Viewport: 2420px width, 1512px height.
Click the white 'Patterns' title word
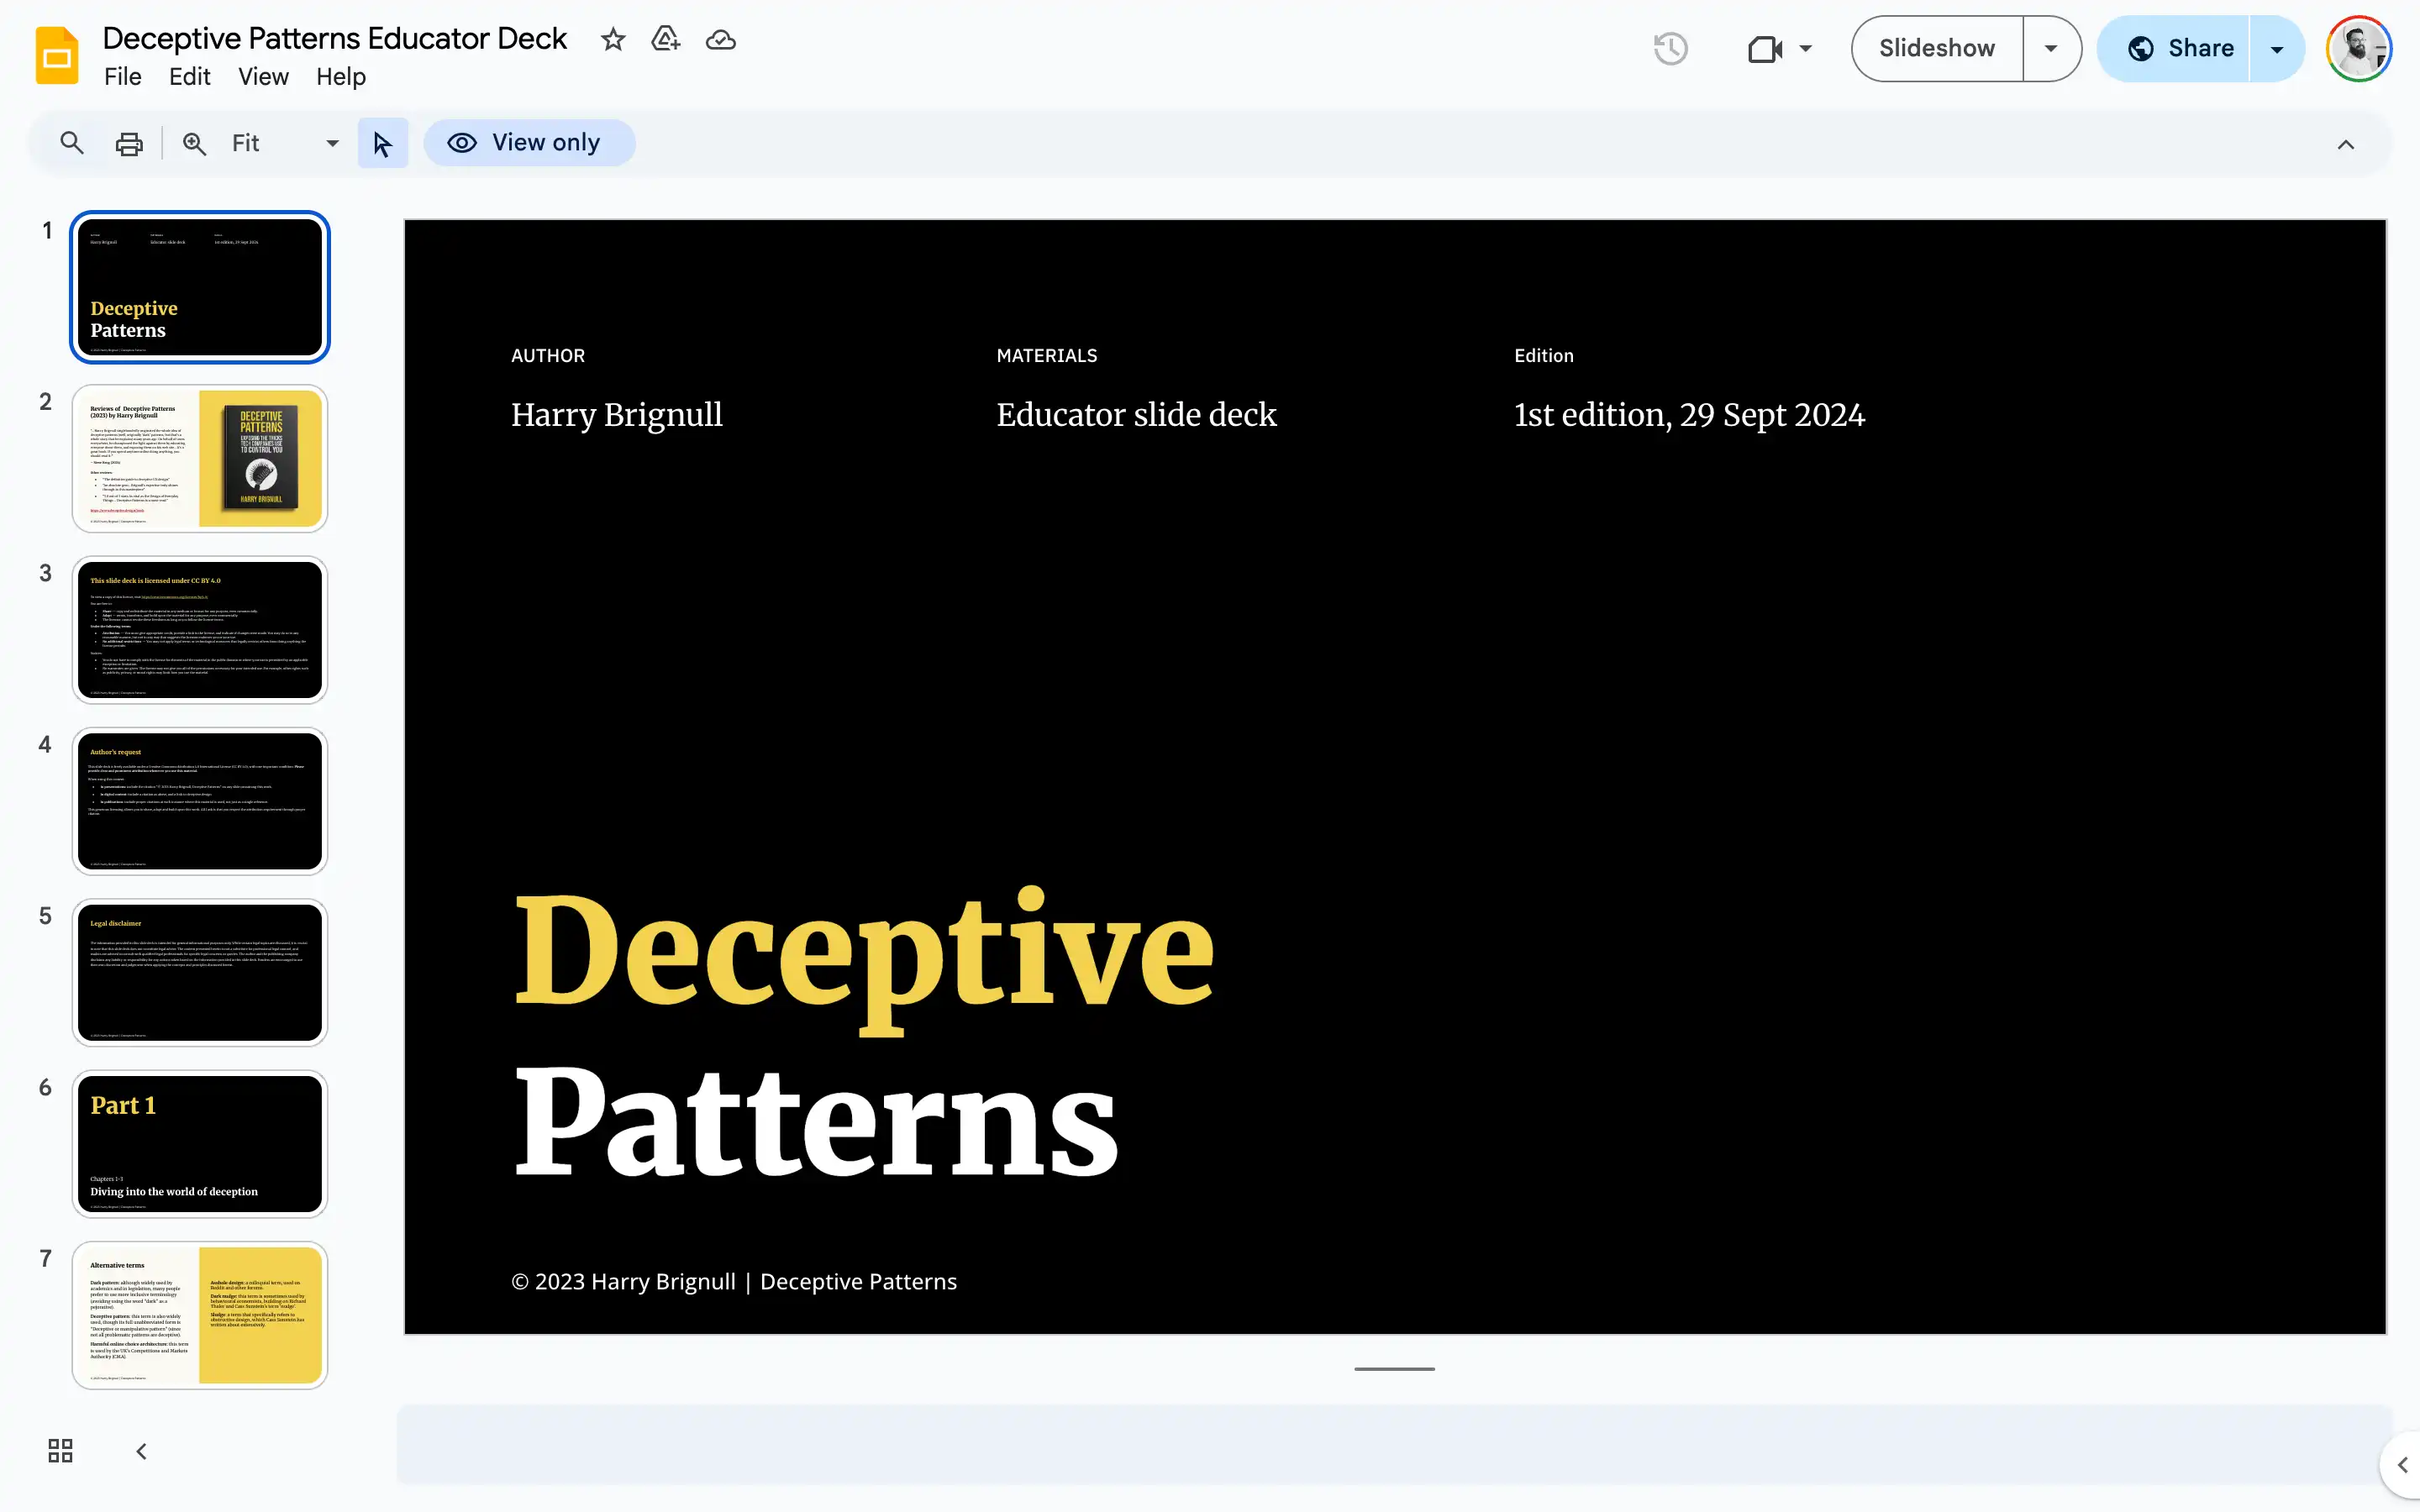(x=816, y=1121)
